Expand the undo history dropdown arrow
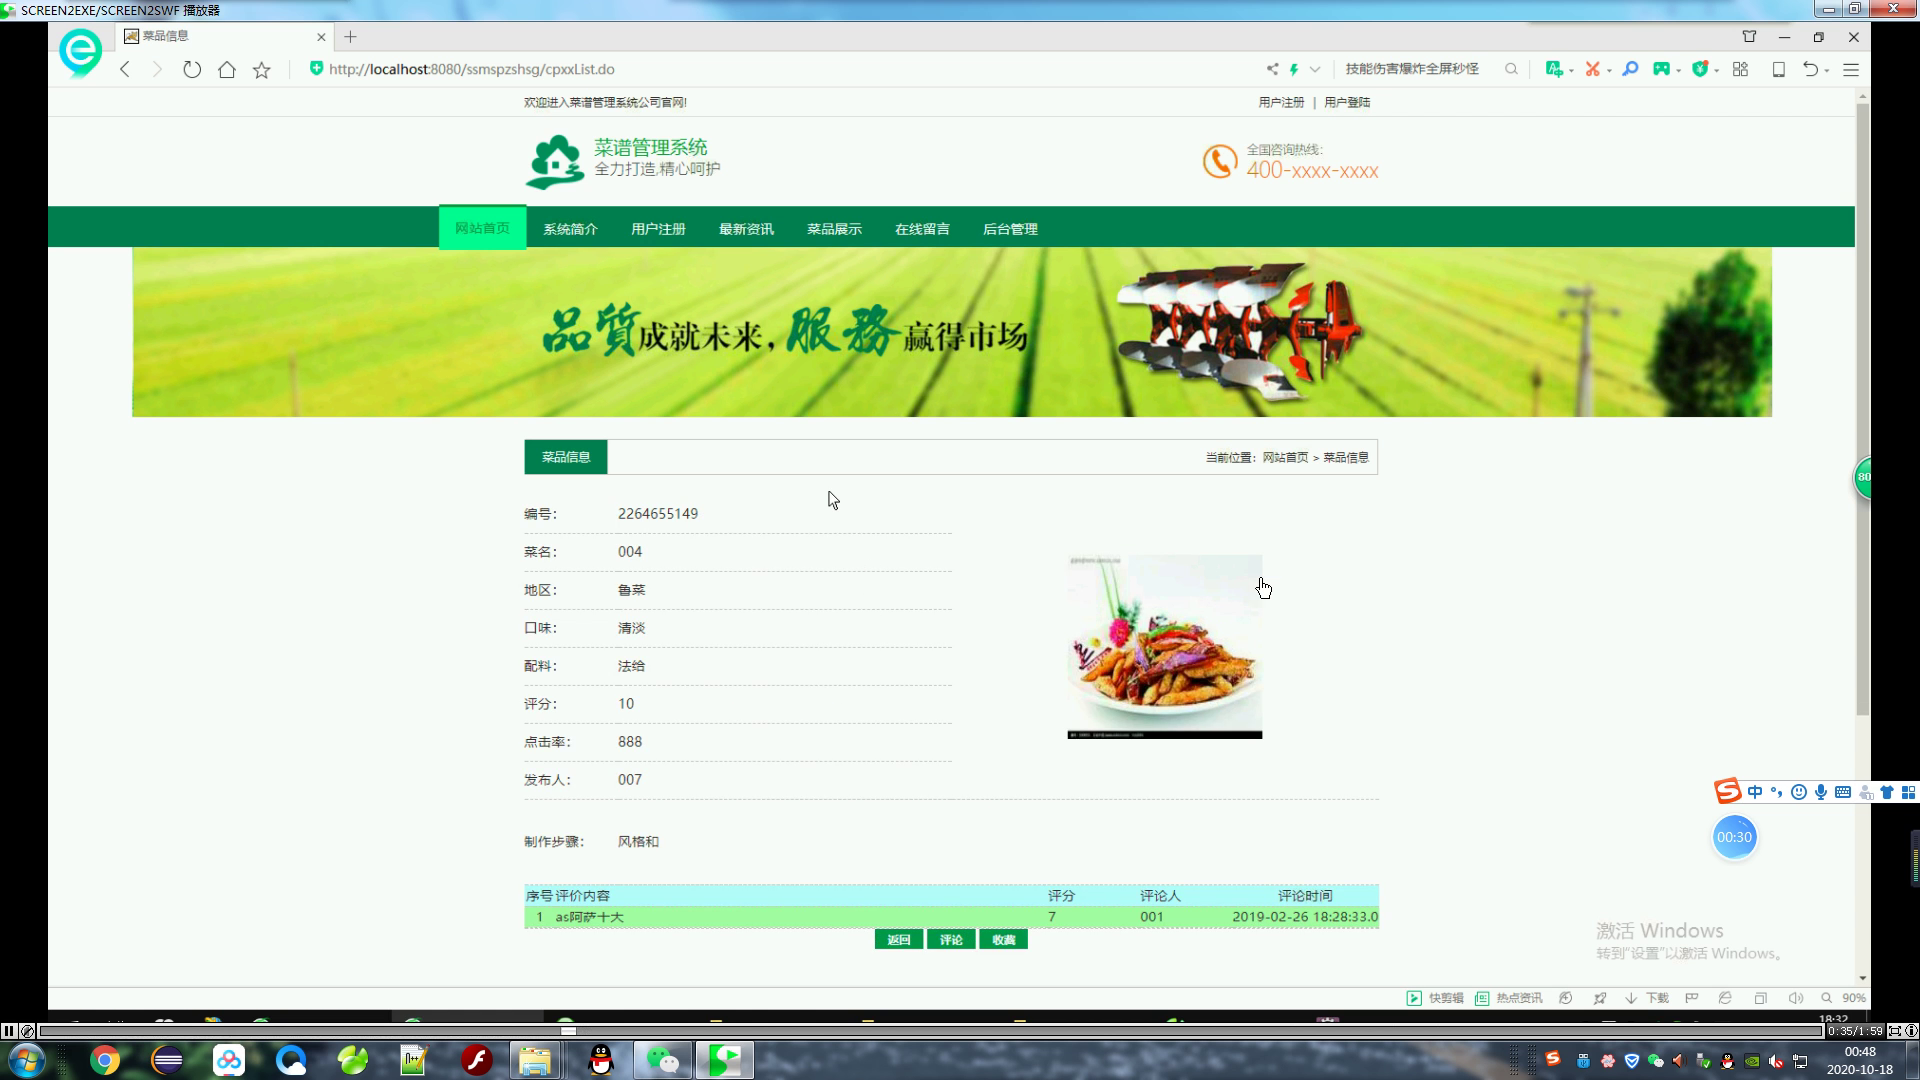1920x1080 pixels. 1827,71
